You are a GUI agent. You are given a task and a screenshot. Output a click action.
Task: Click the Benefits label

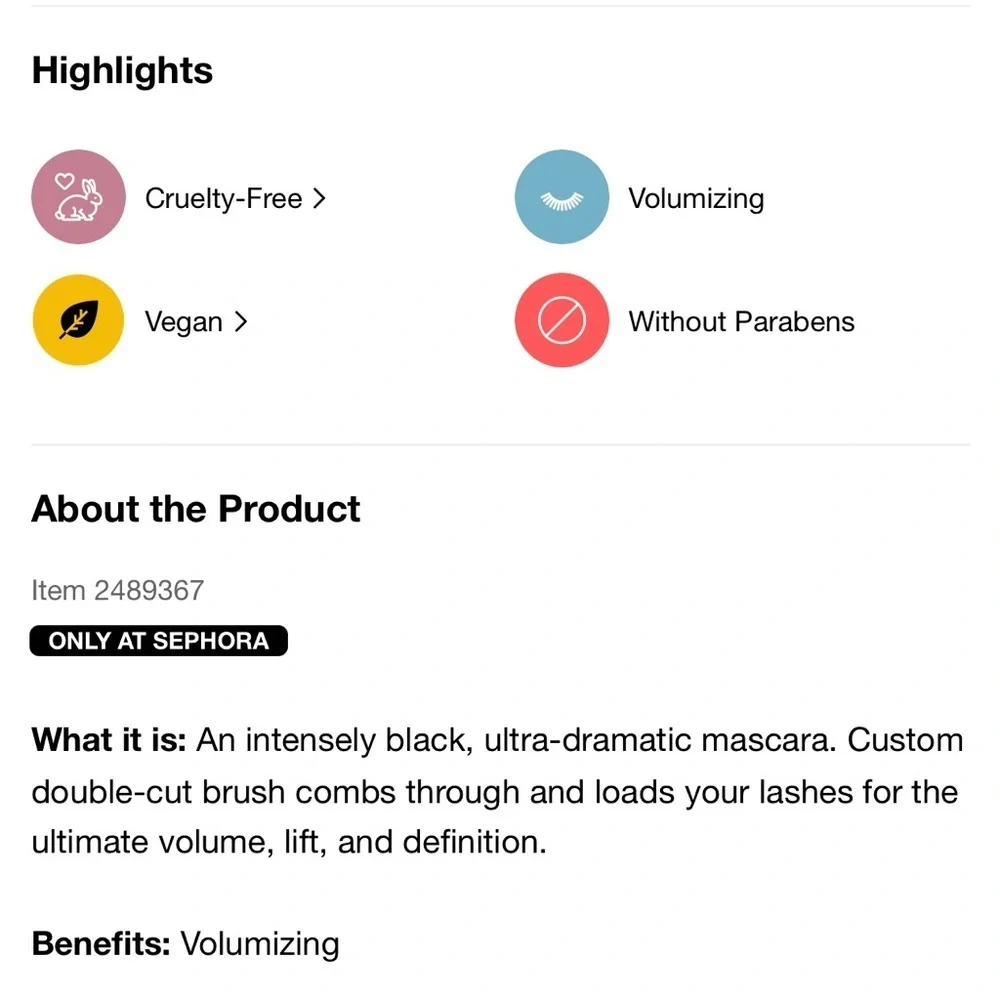(101, 944)
